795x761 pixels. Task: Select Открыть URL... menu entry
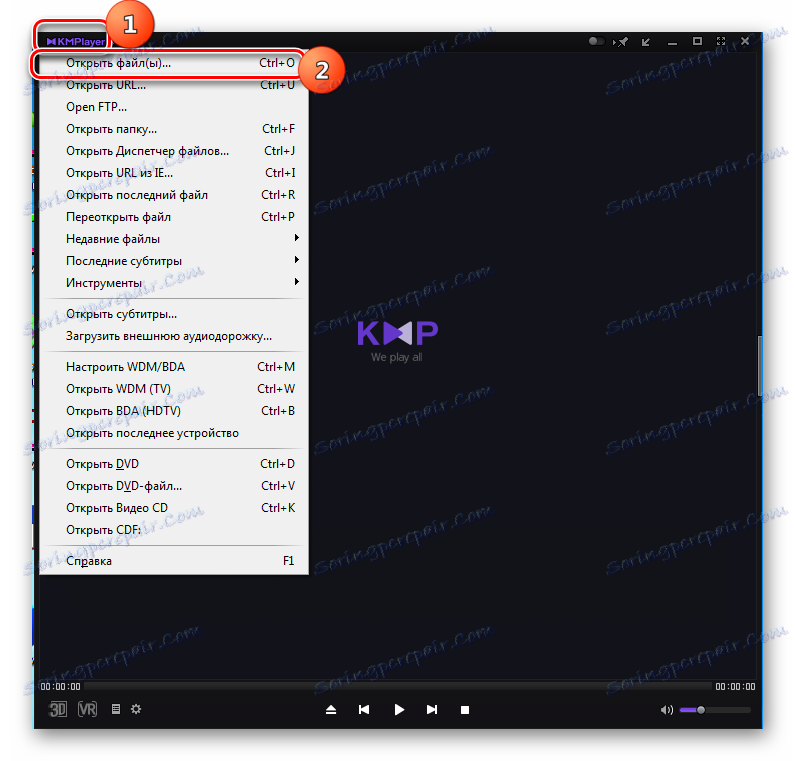coord(174,85)
